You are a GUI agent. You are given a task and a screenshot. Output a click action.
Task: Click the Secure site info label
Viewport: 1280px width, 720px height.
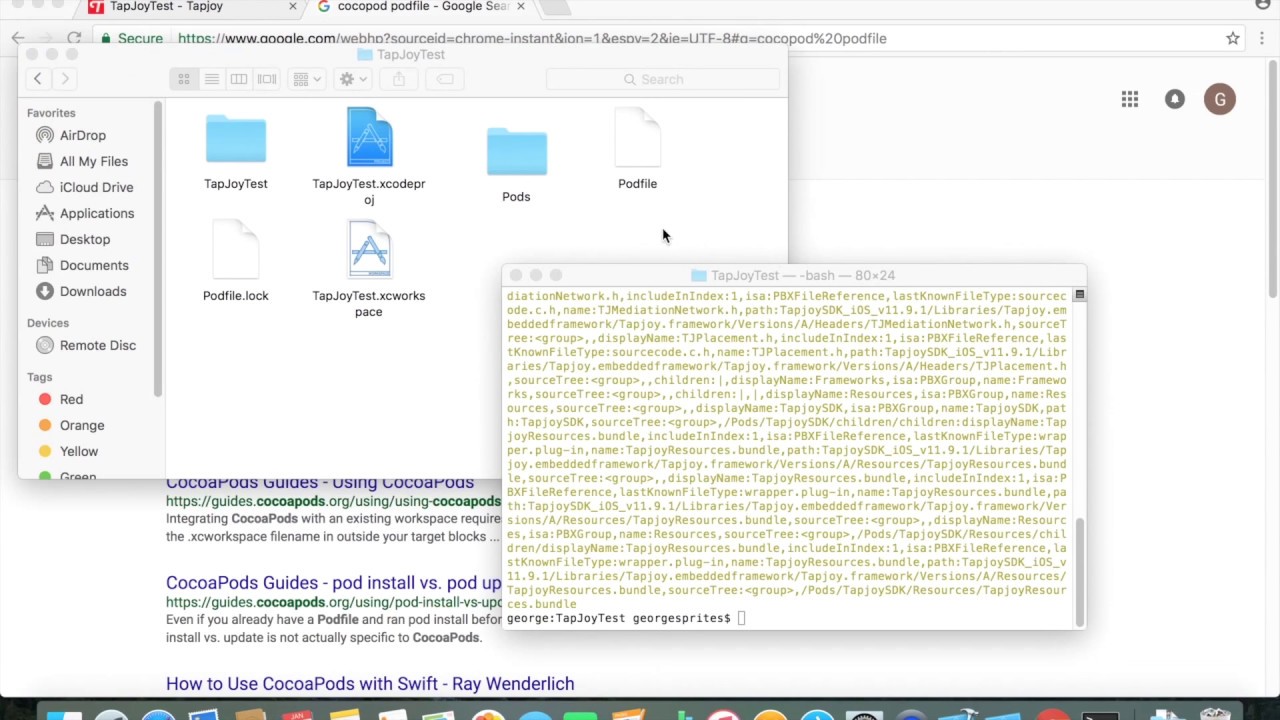[131, 39]
